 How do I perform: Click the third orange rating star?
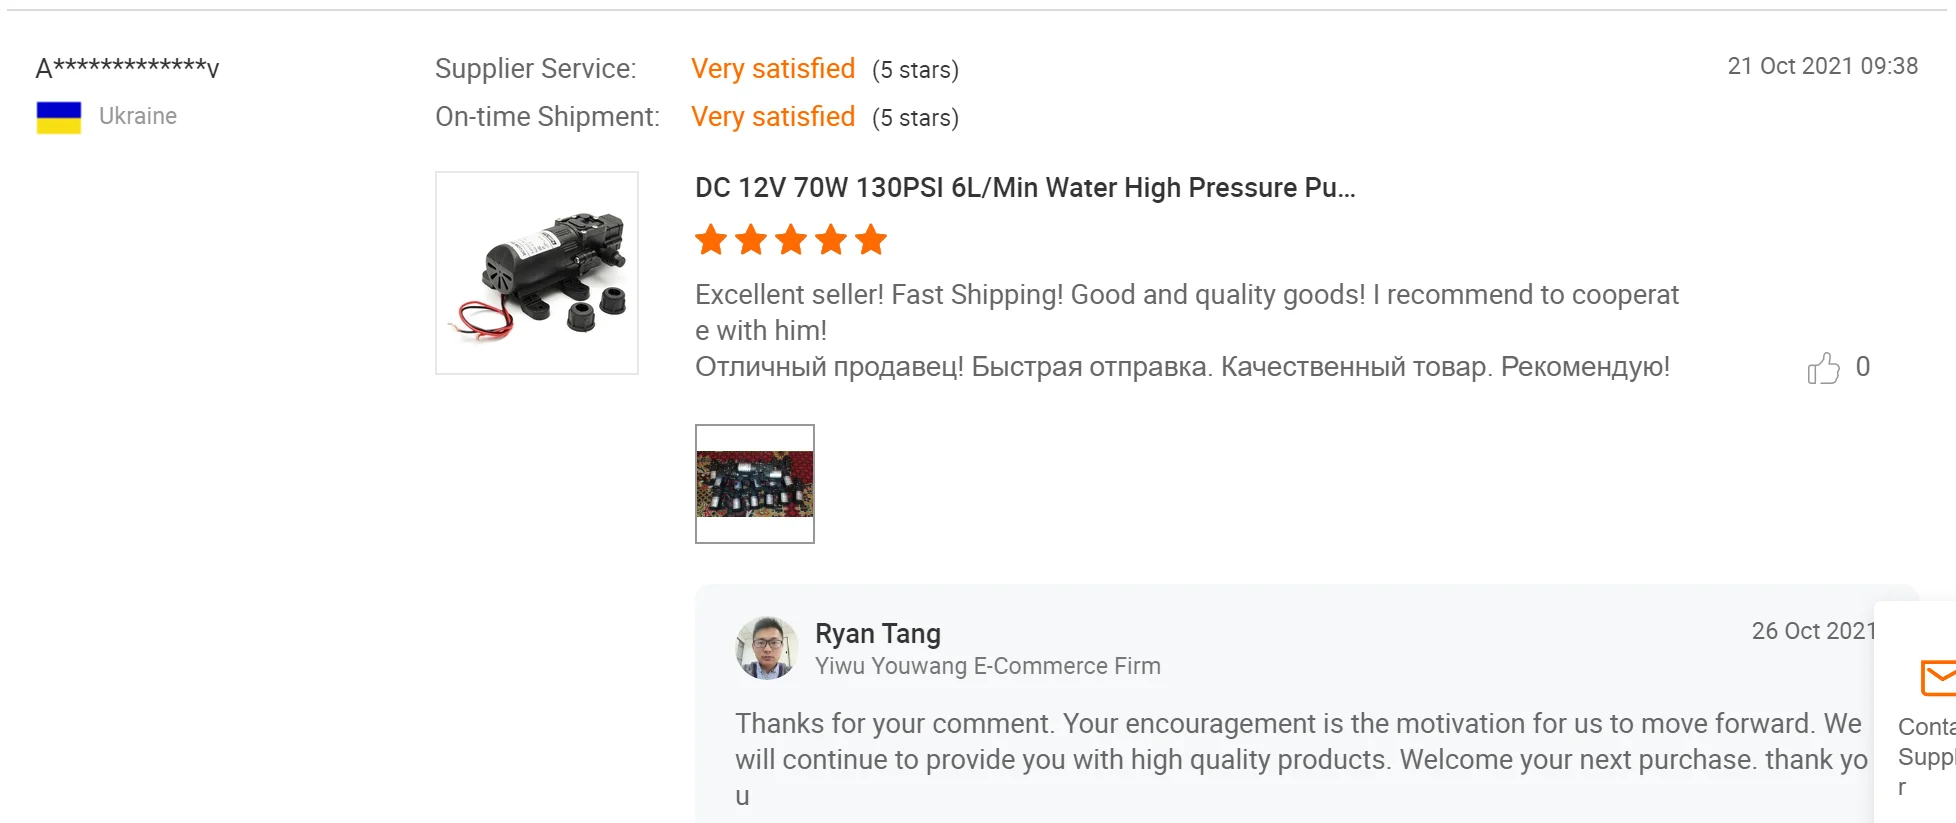coord(791,240)
